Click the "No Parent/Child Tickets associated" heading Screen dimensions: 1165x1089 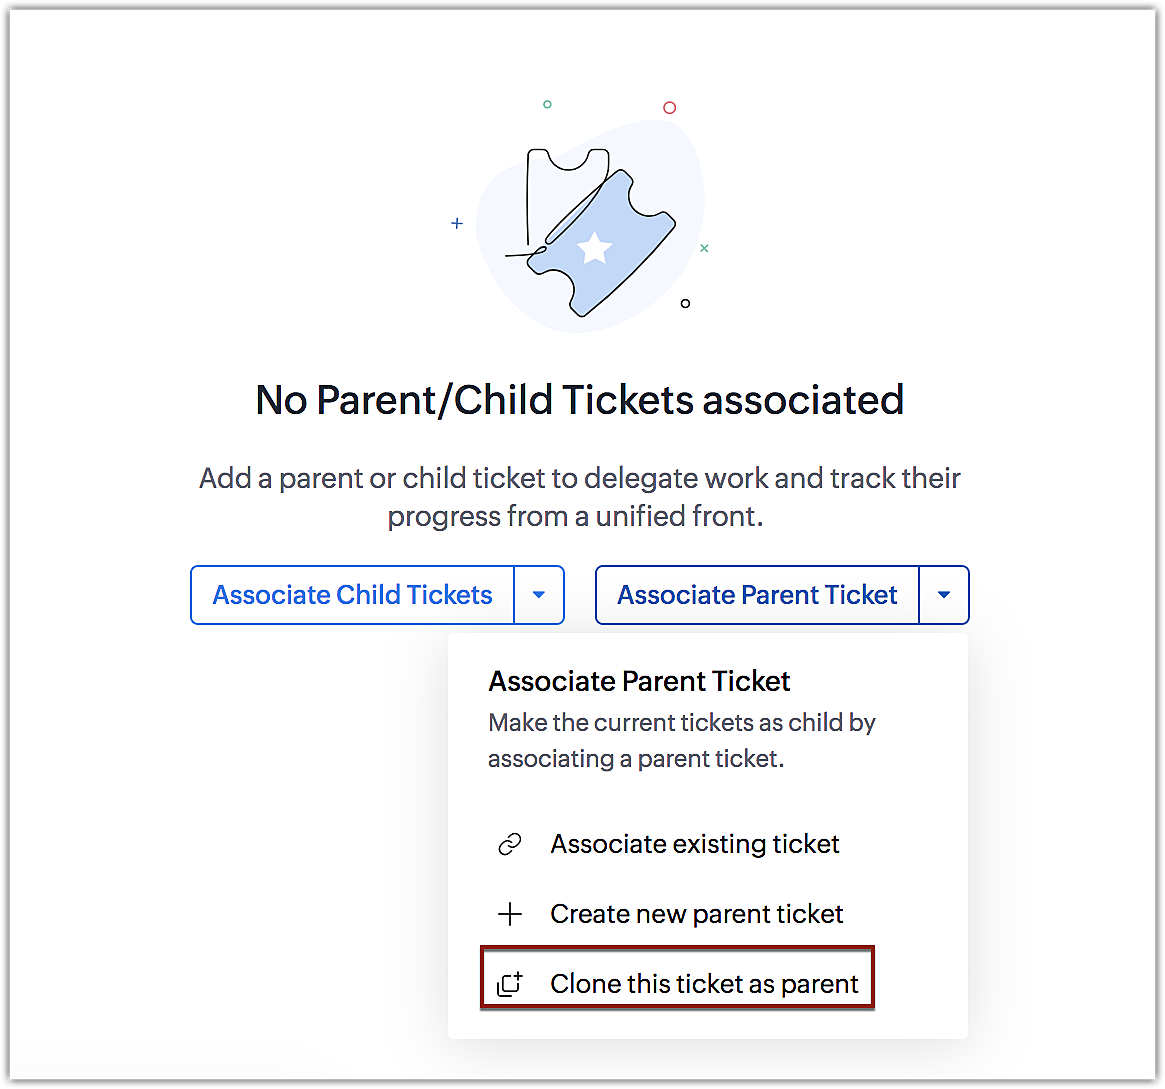click(x=580, y=400)
